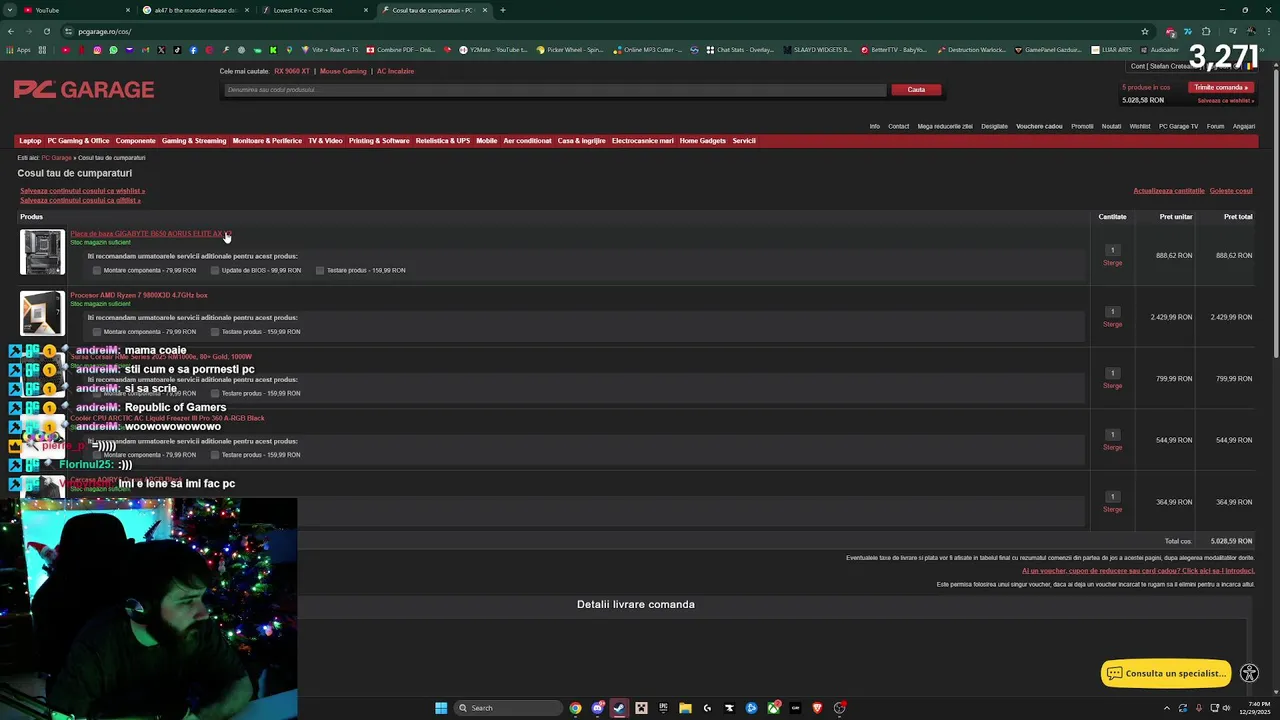The width and height of the screenshot is (1280, 720).
Task: Open the YouTube bookmark icon in bookmarks bar
Action: (66, 50)
